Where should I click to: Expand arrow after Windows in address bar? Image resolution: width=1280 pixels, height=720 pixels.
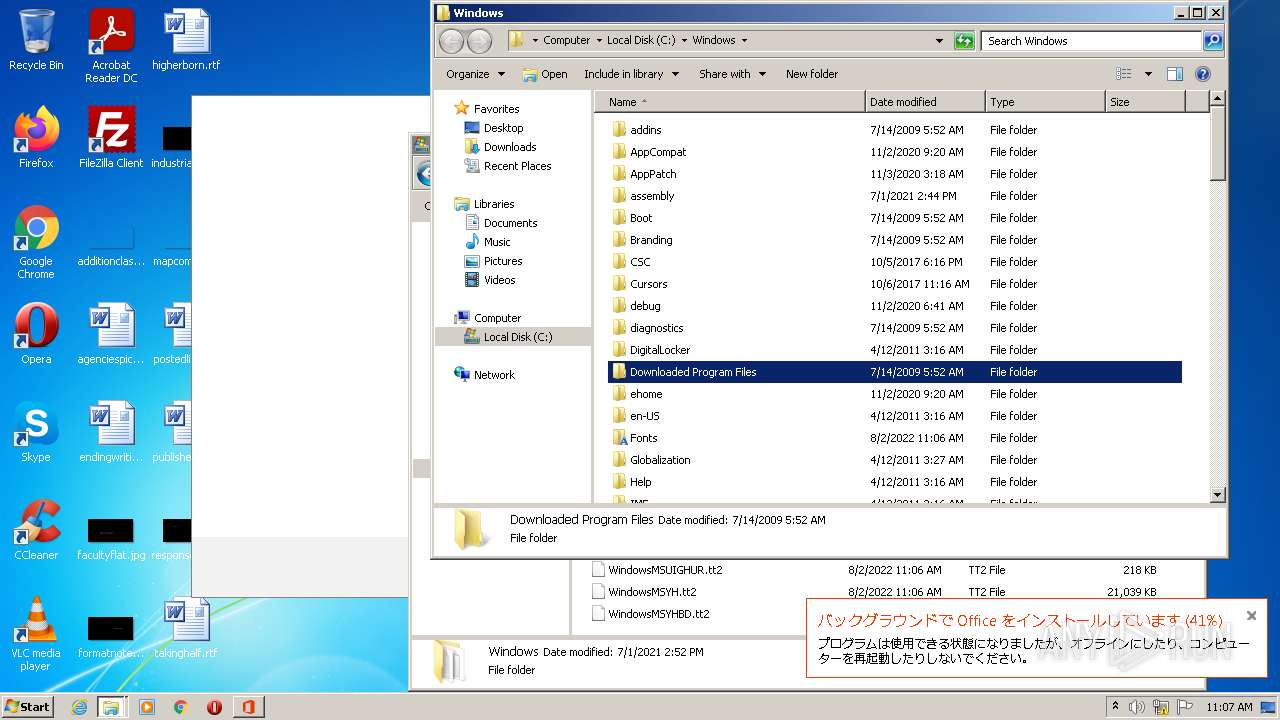pyautogui.click(x=744, y=41)
